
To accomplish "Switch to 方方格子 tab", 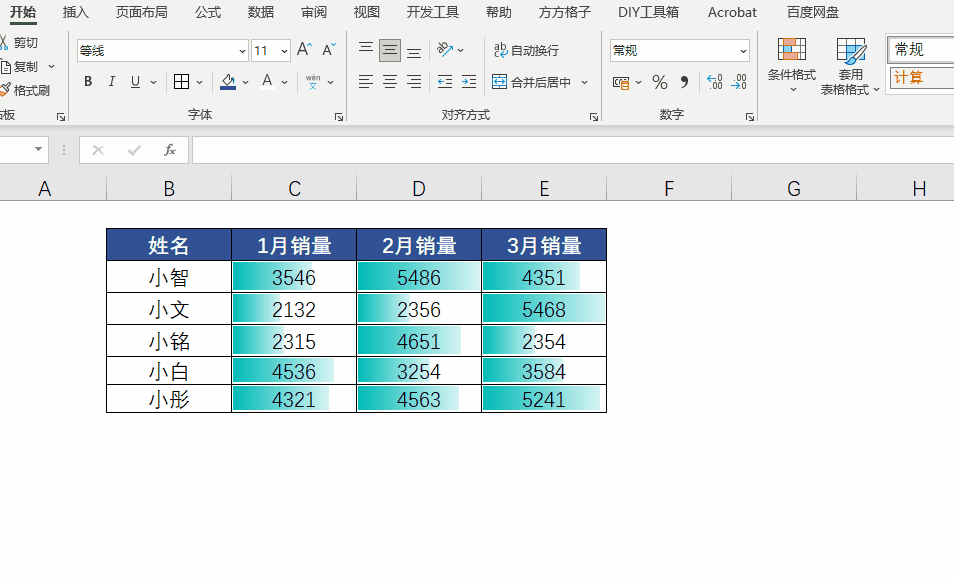I will 565,12.
